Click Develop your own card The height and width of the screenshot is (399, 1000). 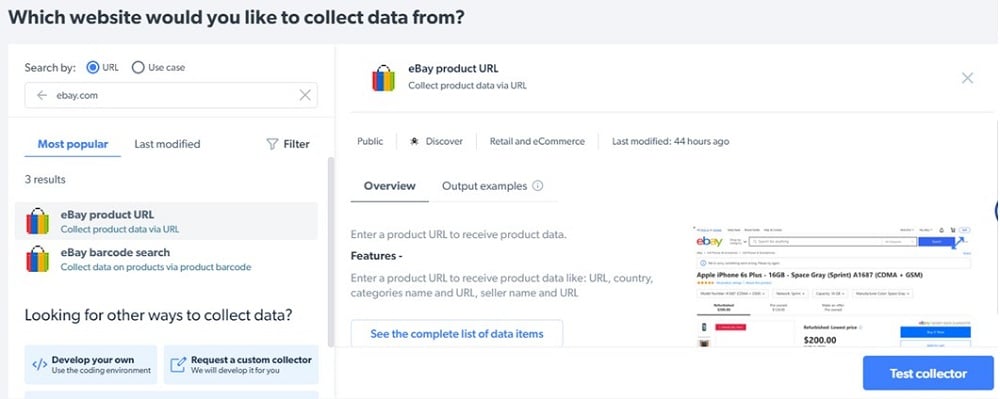pos(91,365)
